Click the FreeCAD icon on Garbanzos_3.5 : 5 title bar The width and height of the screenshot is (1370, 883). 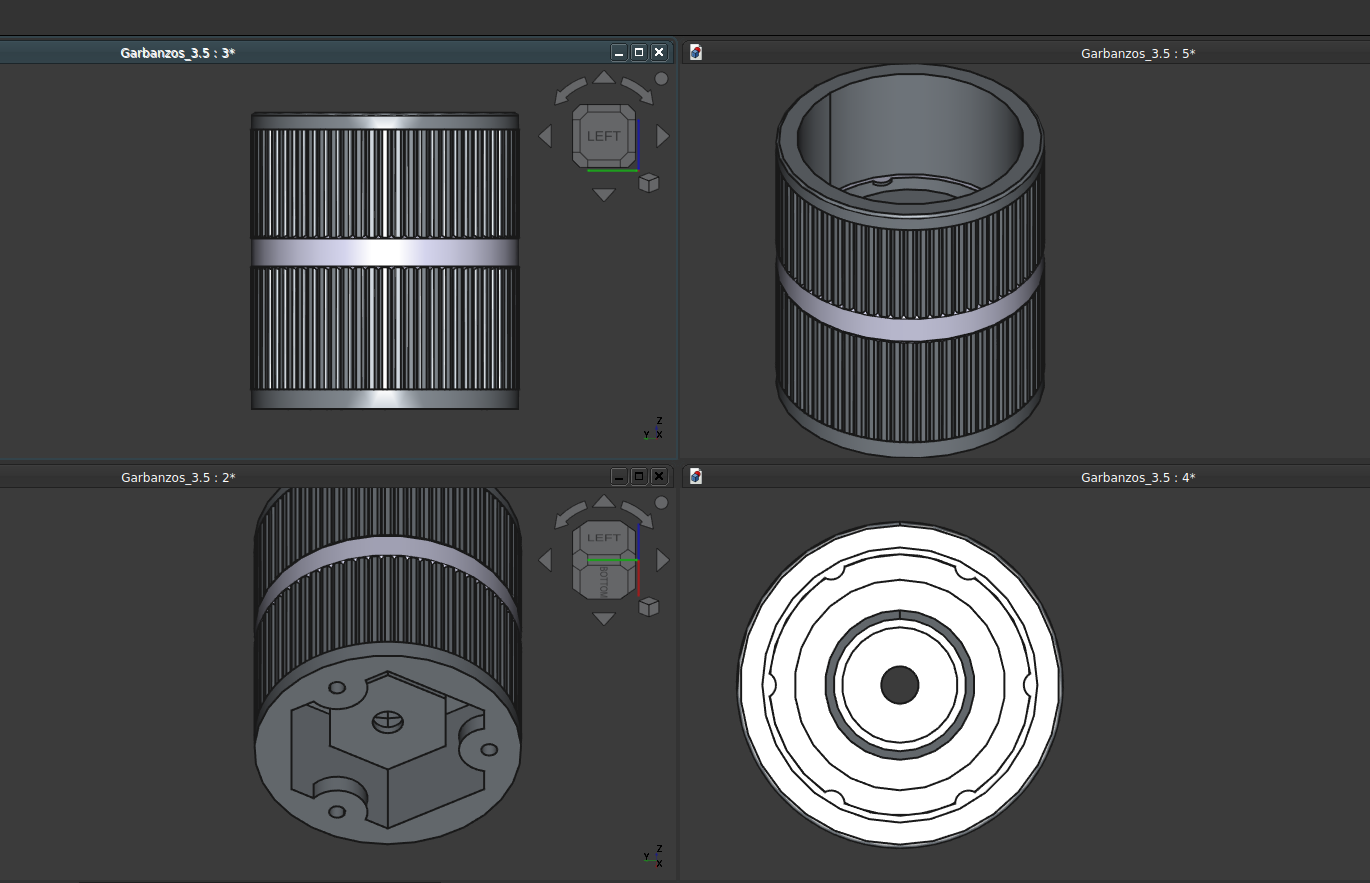pos(696,53)
